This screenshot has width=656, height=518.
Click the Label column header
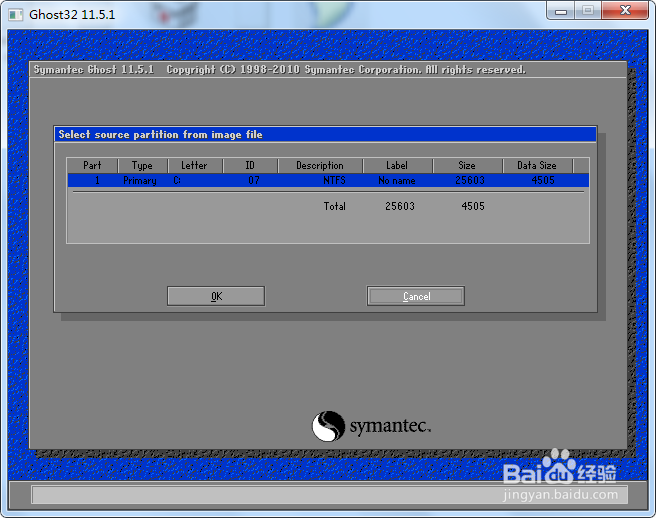click(x=397, y=165)
